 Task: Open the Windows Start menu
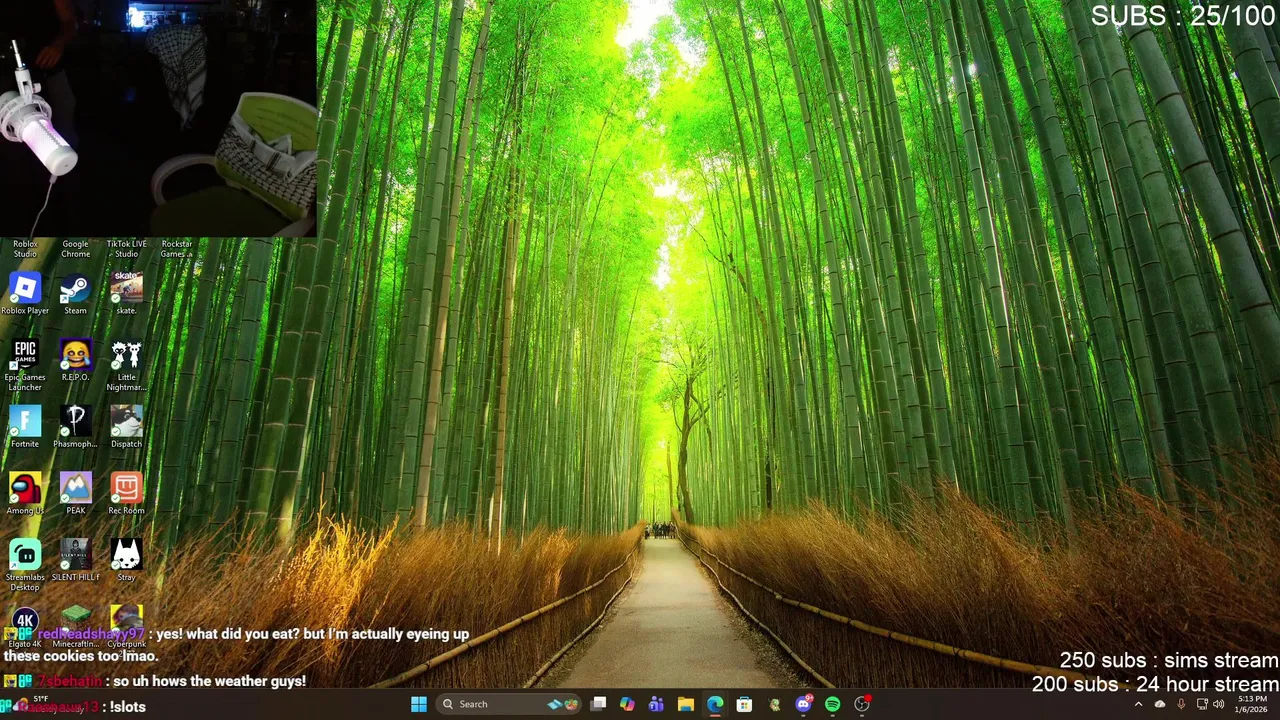click(x=419, y=704)
